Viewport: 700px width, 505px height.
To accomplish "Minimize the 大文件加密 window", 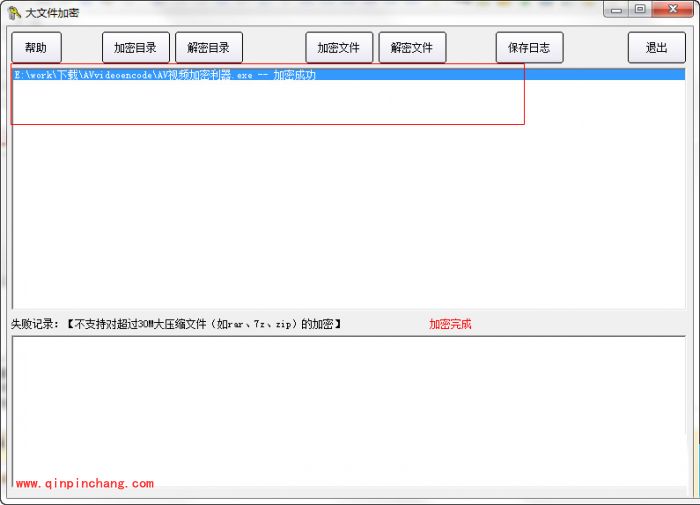I will point(617,9).
